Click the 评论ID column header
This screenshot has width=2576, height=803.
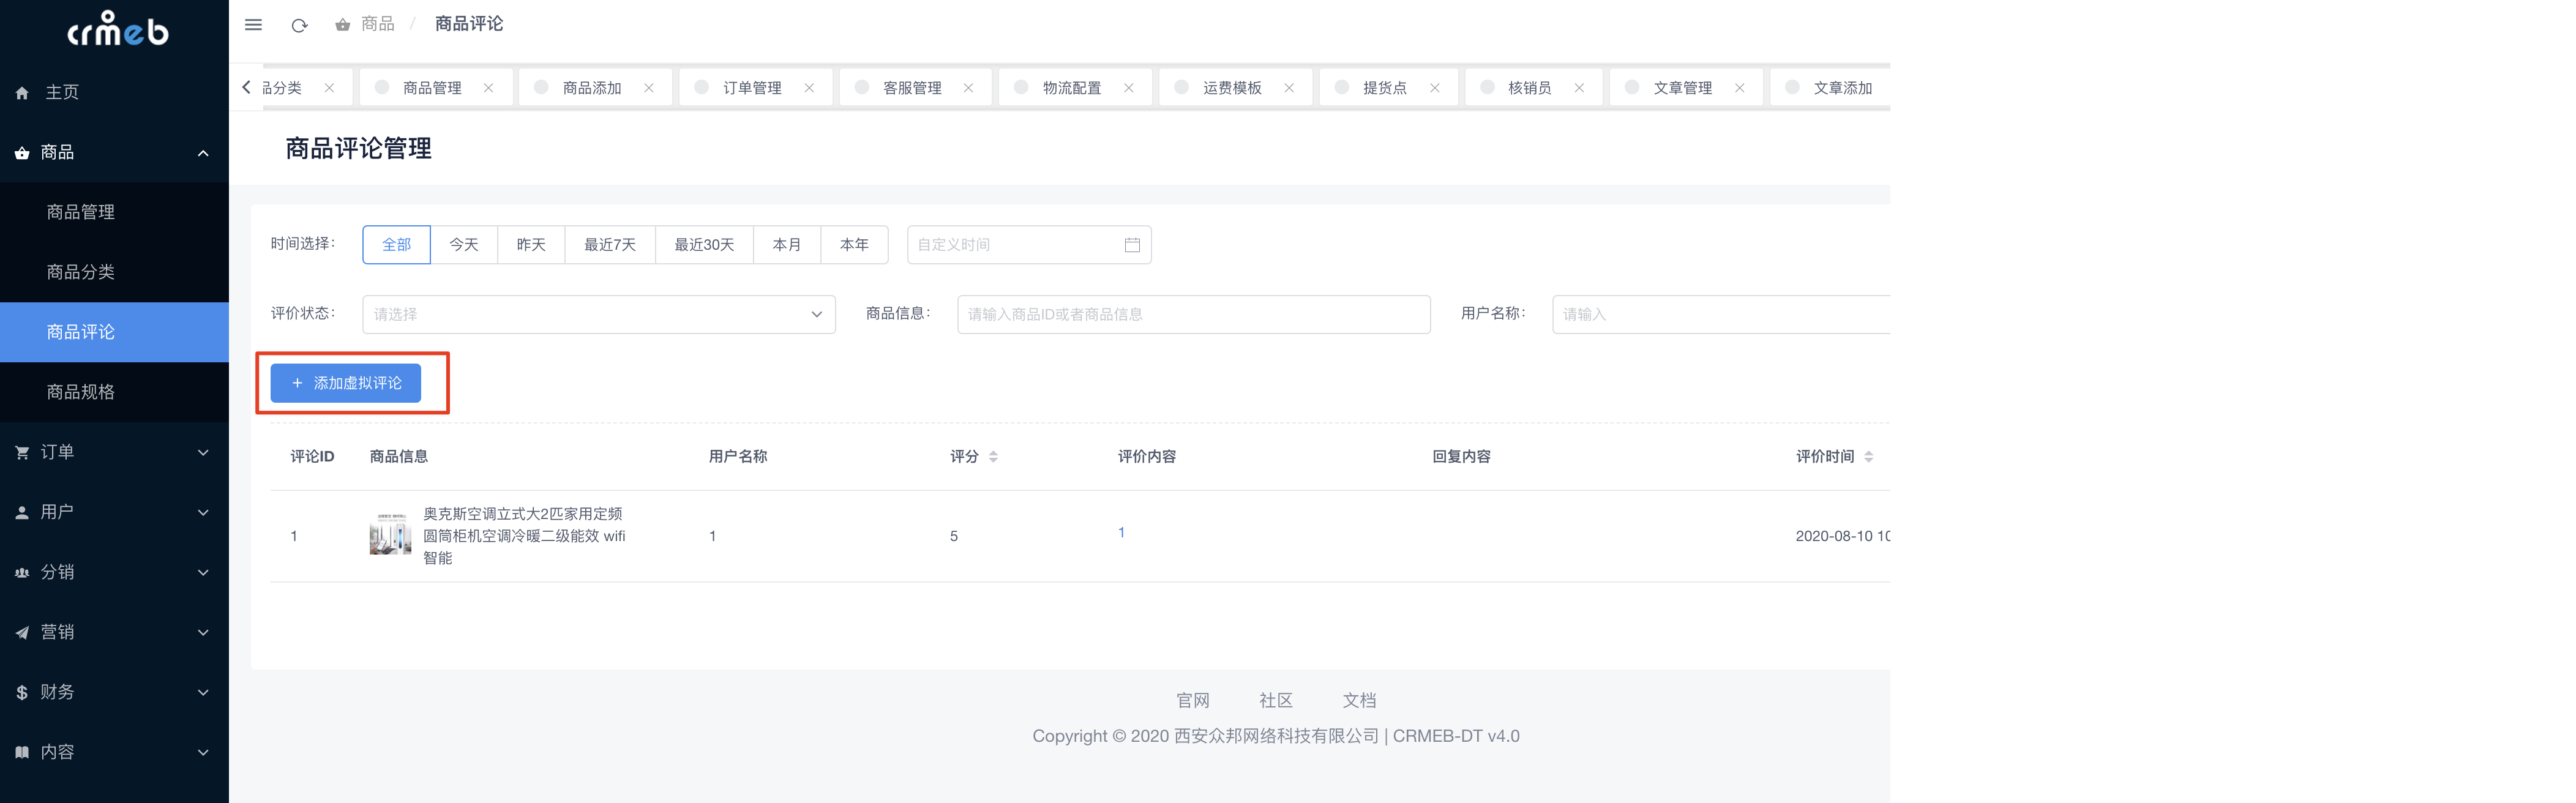tap(312, 457)
